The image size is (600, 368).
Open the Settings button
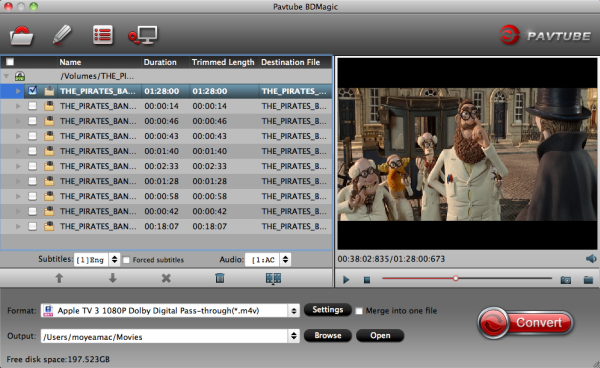(328, 310)
